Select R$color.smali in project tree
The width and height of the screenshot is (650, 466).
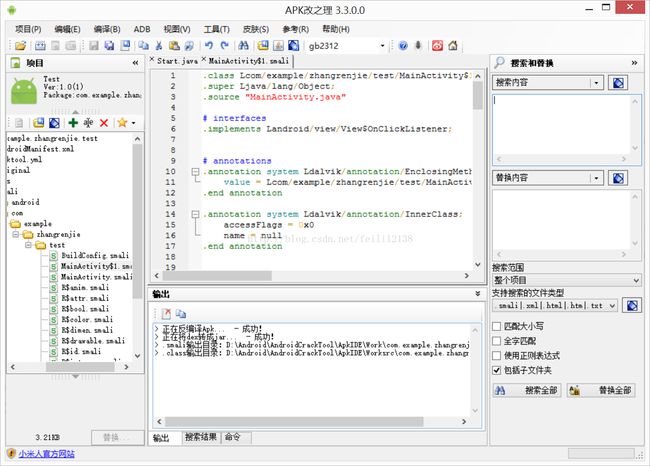(x=87, y=320)
